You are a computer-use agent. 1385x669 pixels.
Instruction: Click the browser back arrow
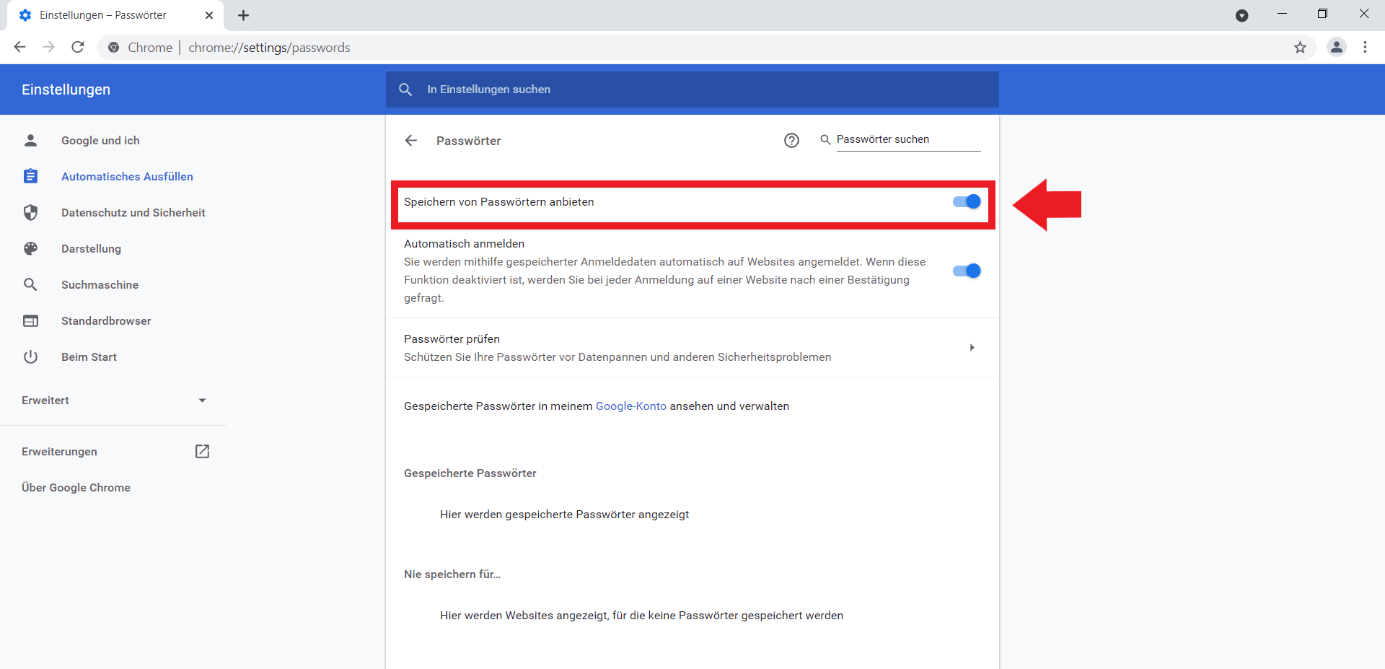pyautogui.click(x=20, y=47)
